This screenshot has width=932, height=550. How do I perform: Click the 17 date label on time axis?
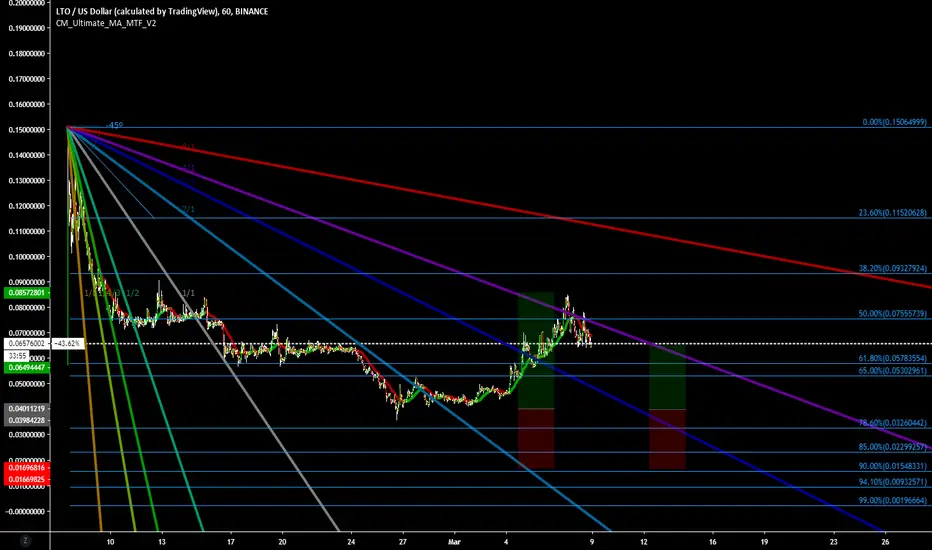pos(231,542)
